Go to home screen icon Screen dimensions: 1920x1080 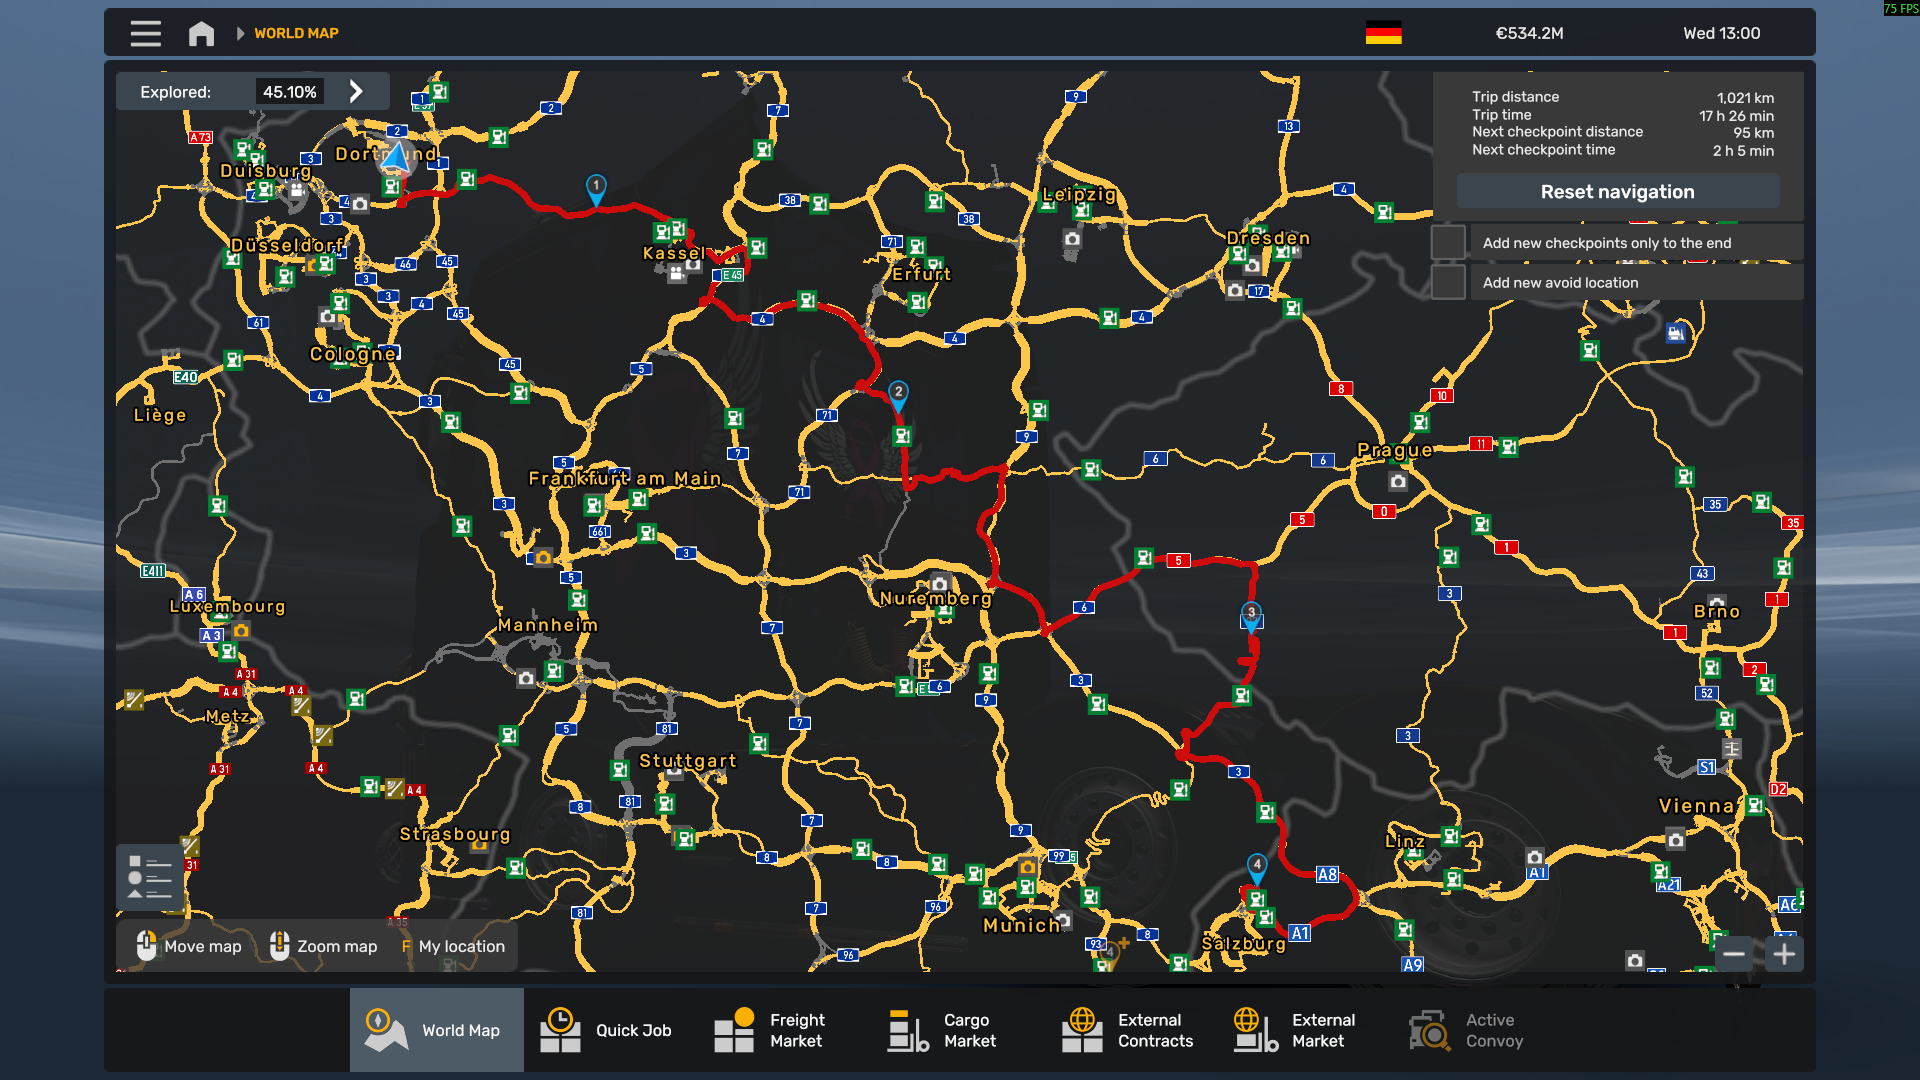(201, 33)
